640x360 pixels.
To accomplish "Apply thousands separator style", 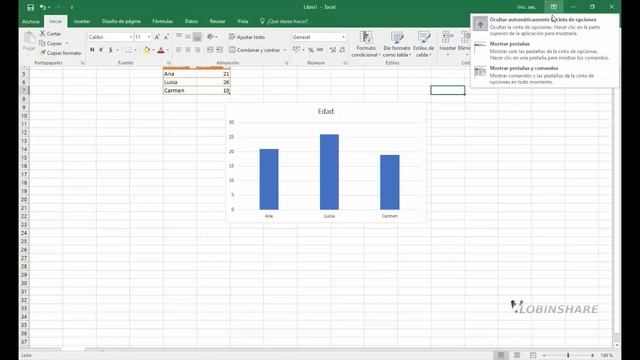I will pos(320,50).
